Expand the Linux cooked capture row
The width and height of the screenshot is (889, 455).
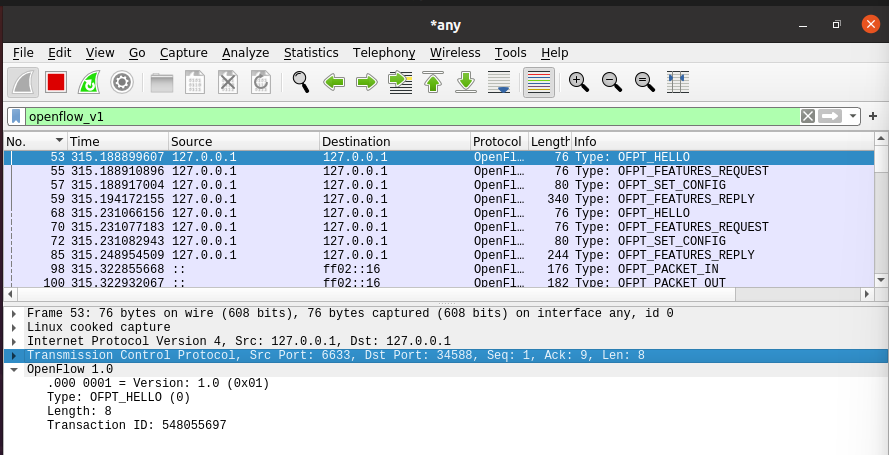click(14, 328)
